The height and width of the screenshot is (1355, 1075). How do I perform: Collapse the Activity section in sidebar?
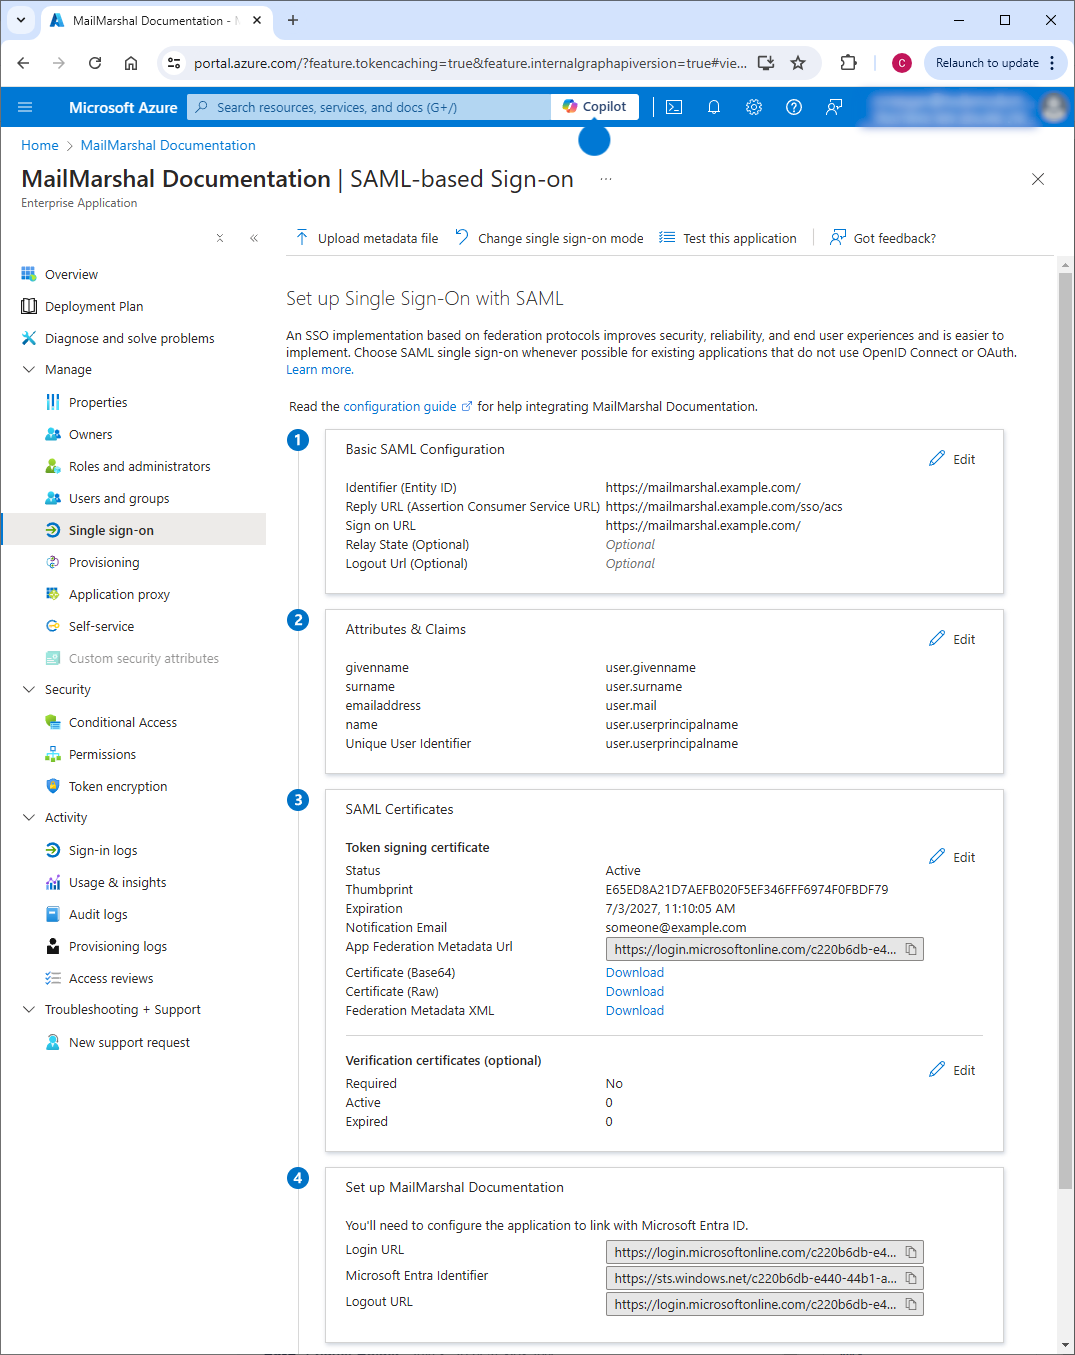click(x=29, y=818)
